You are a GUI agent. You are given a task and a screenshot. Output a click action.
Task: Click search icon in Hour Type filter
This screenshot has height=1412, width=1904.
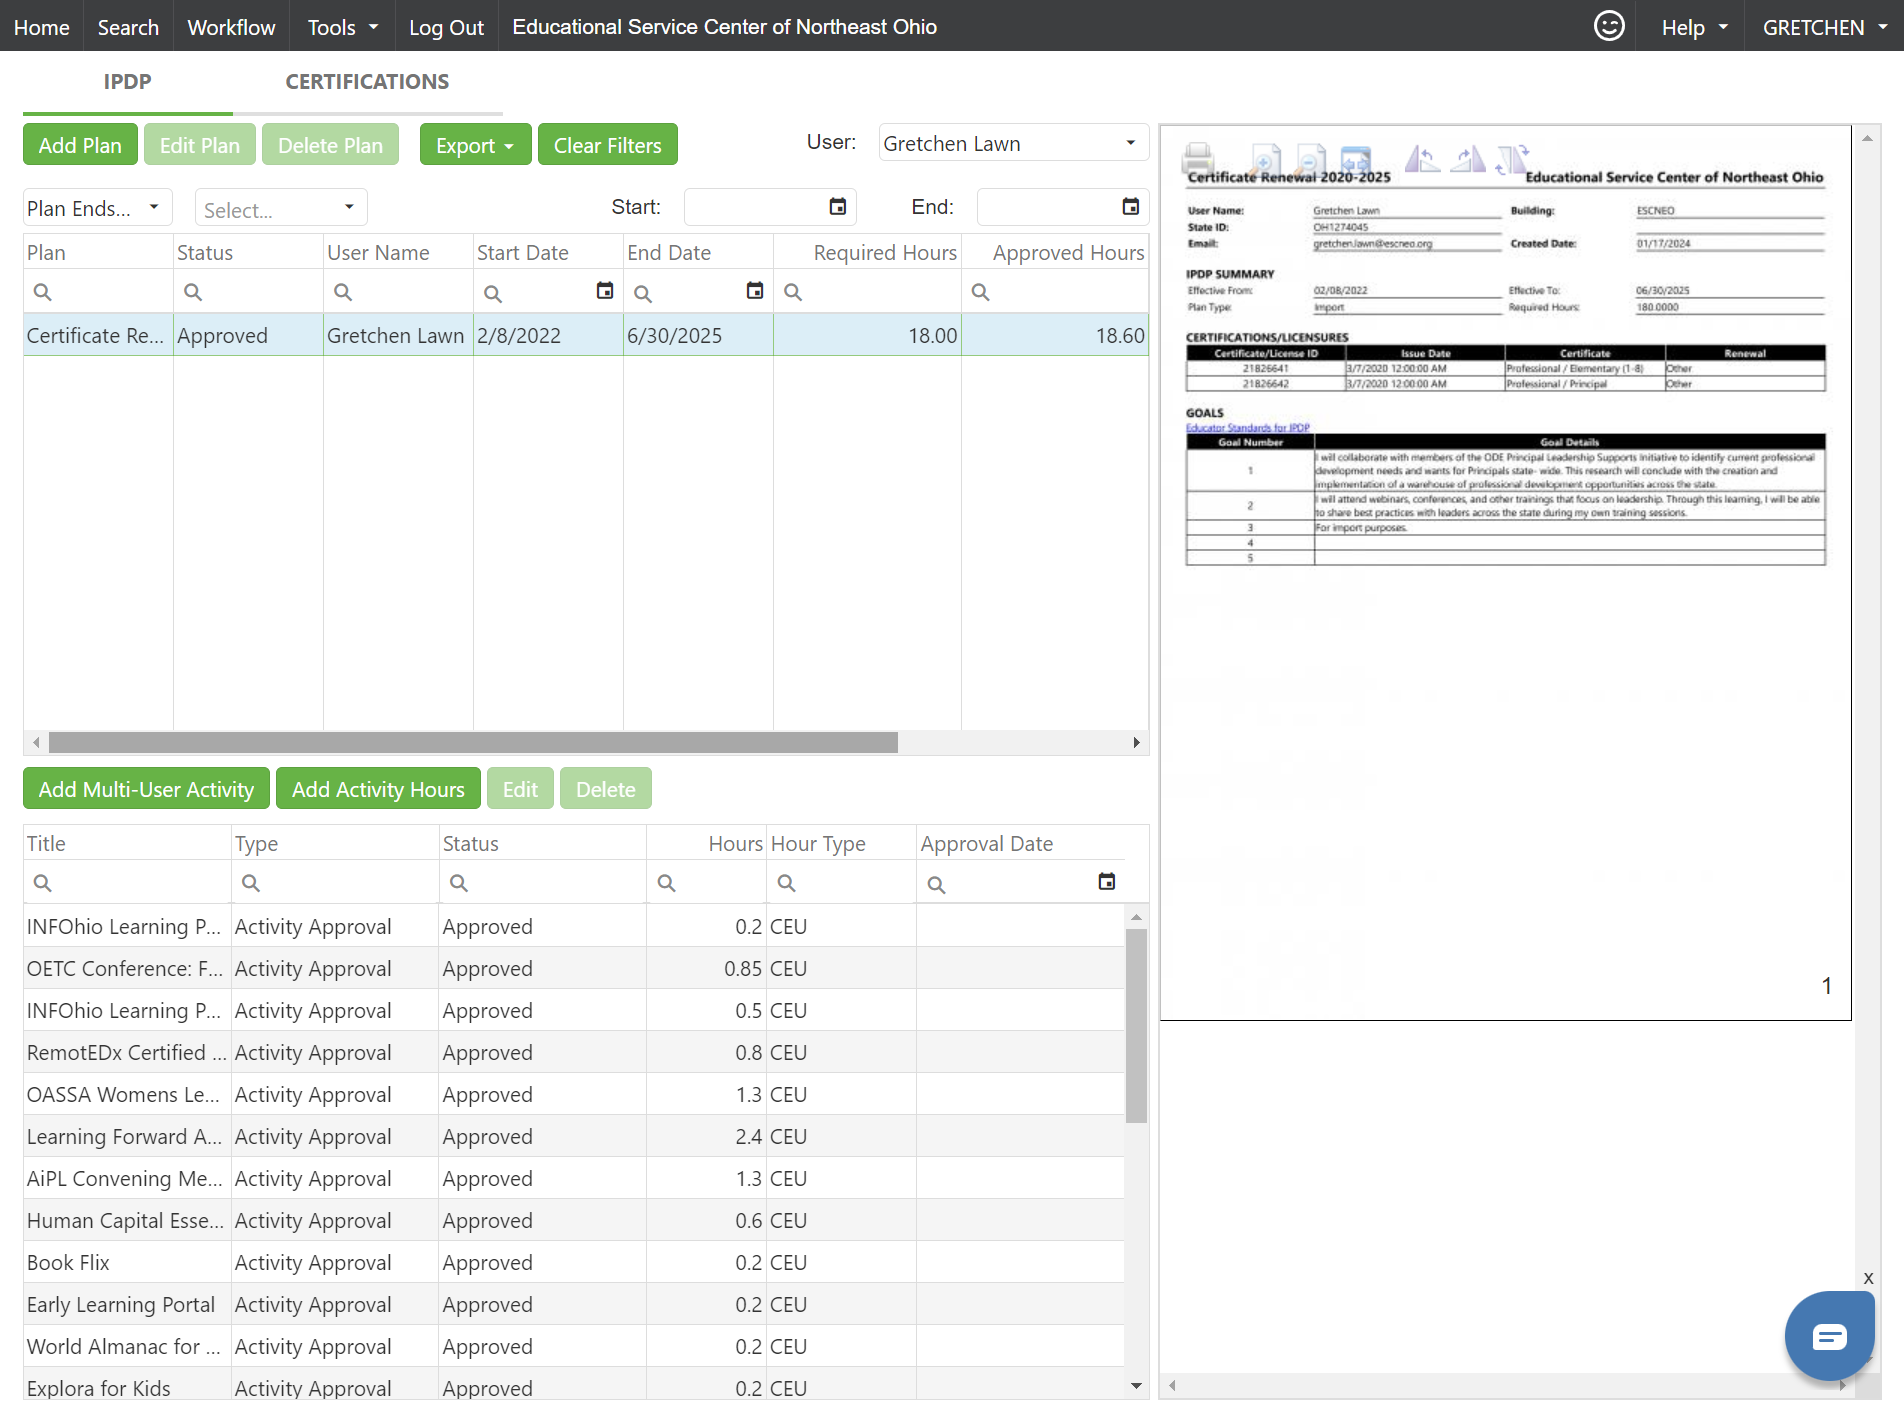coord(787,883)
